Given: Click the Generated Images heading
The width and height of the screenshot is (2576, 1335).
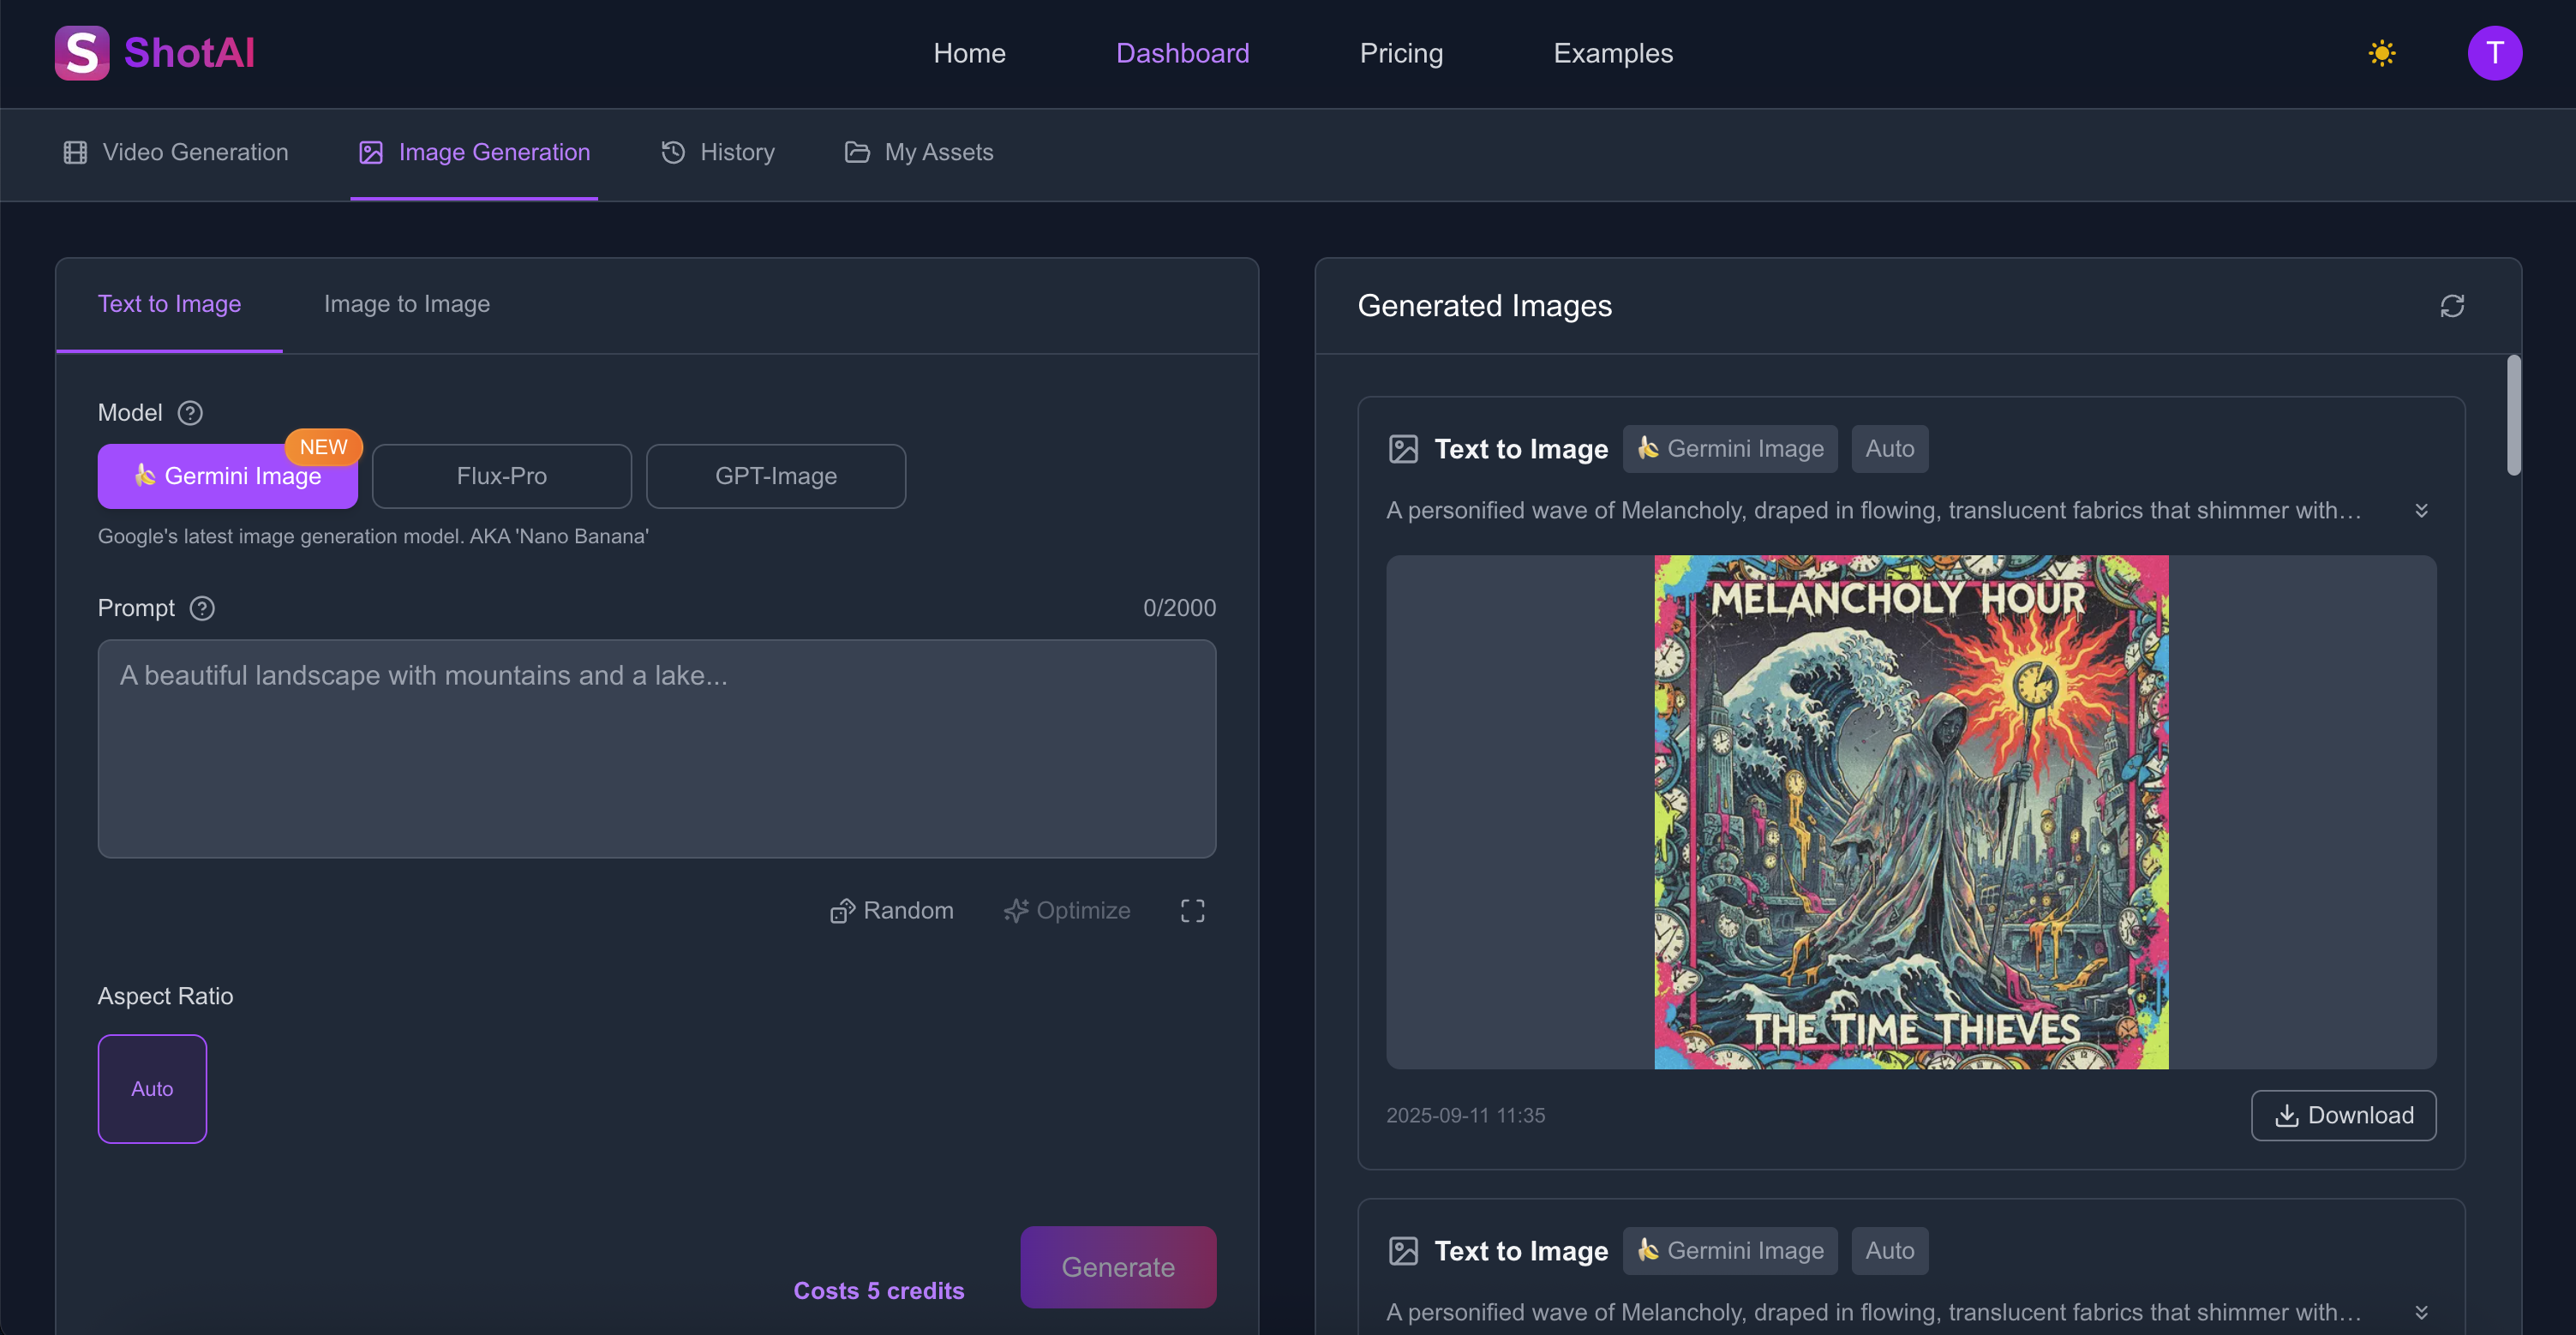Looking at the screenshot, I should point(1484,306).
